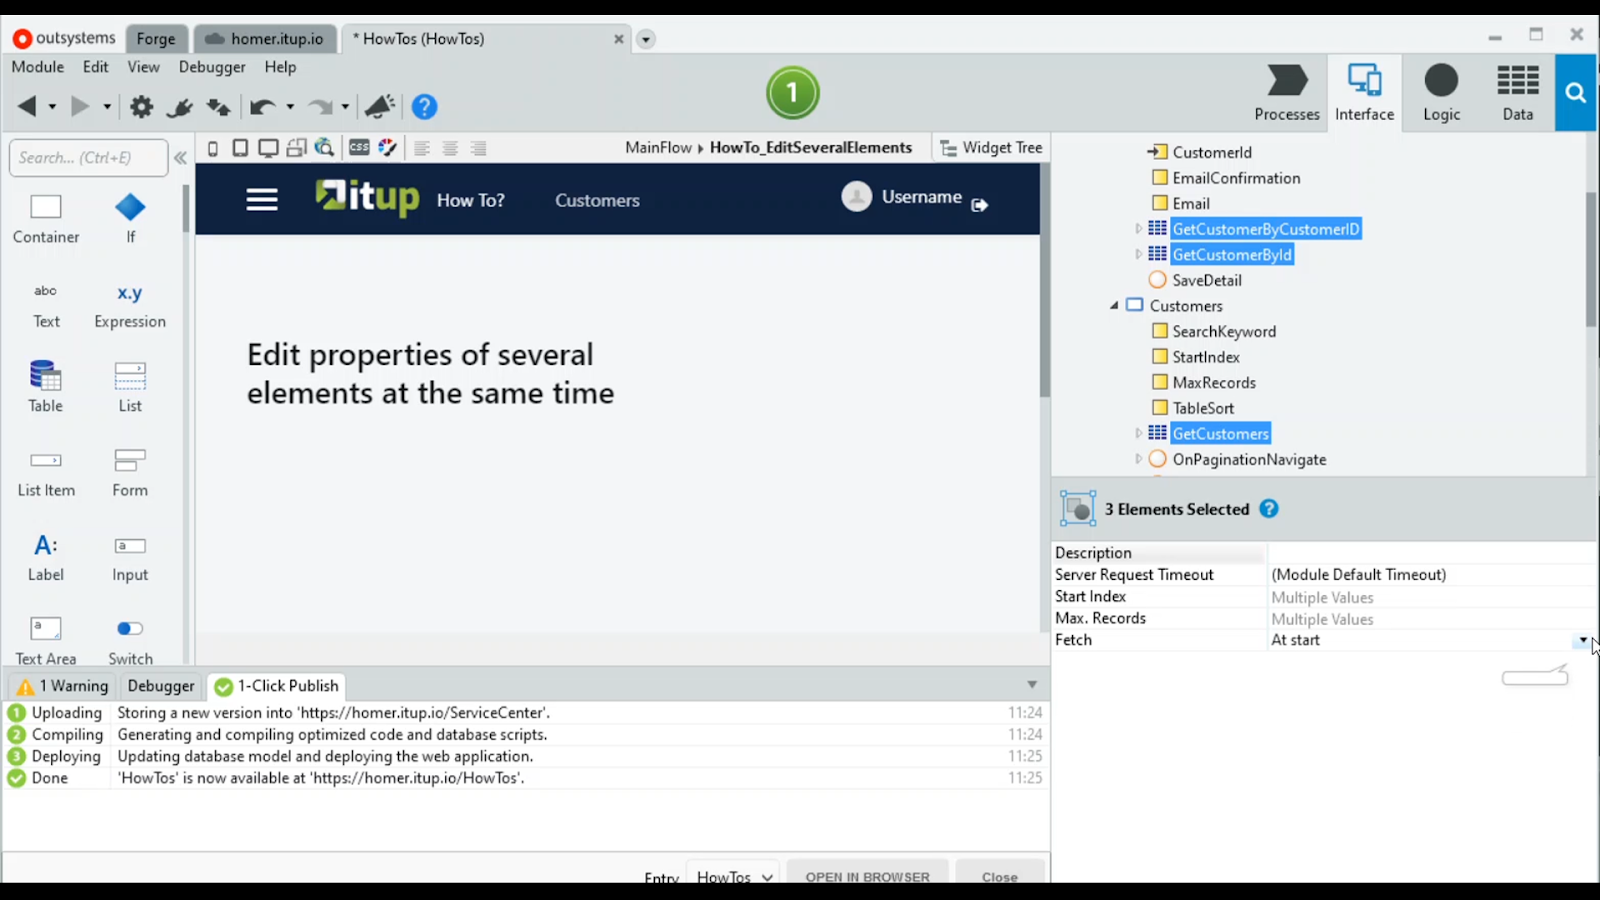Collapse the toolbox with double chevron
Image resolution: width=1600 pixels, height=900 pixels.
point(180,158)
